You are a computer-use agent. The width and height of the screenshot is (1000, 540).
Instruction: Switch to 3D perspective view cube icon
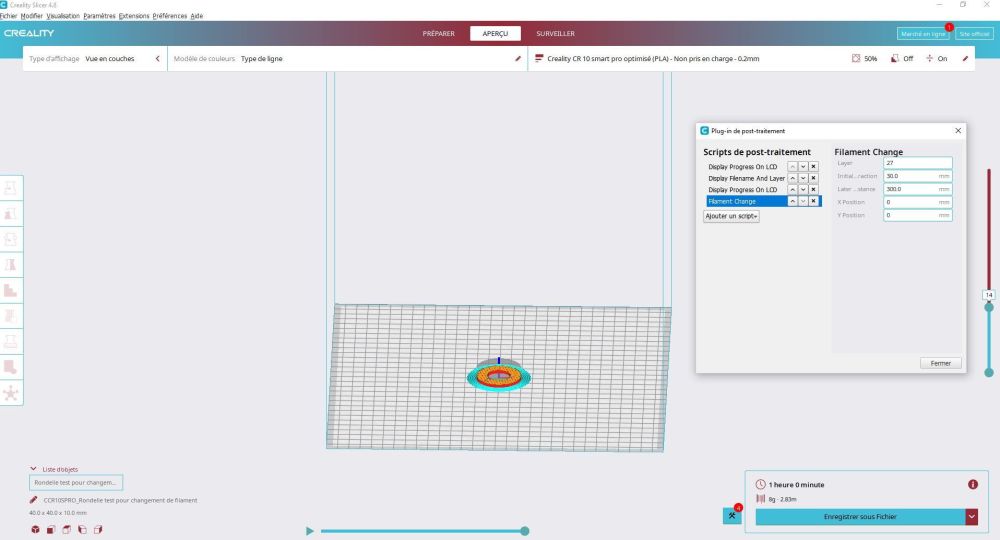[35, 529]
